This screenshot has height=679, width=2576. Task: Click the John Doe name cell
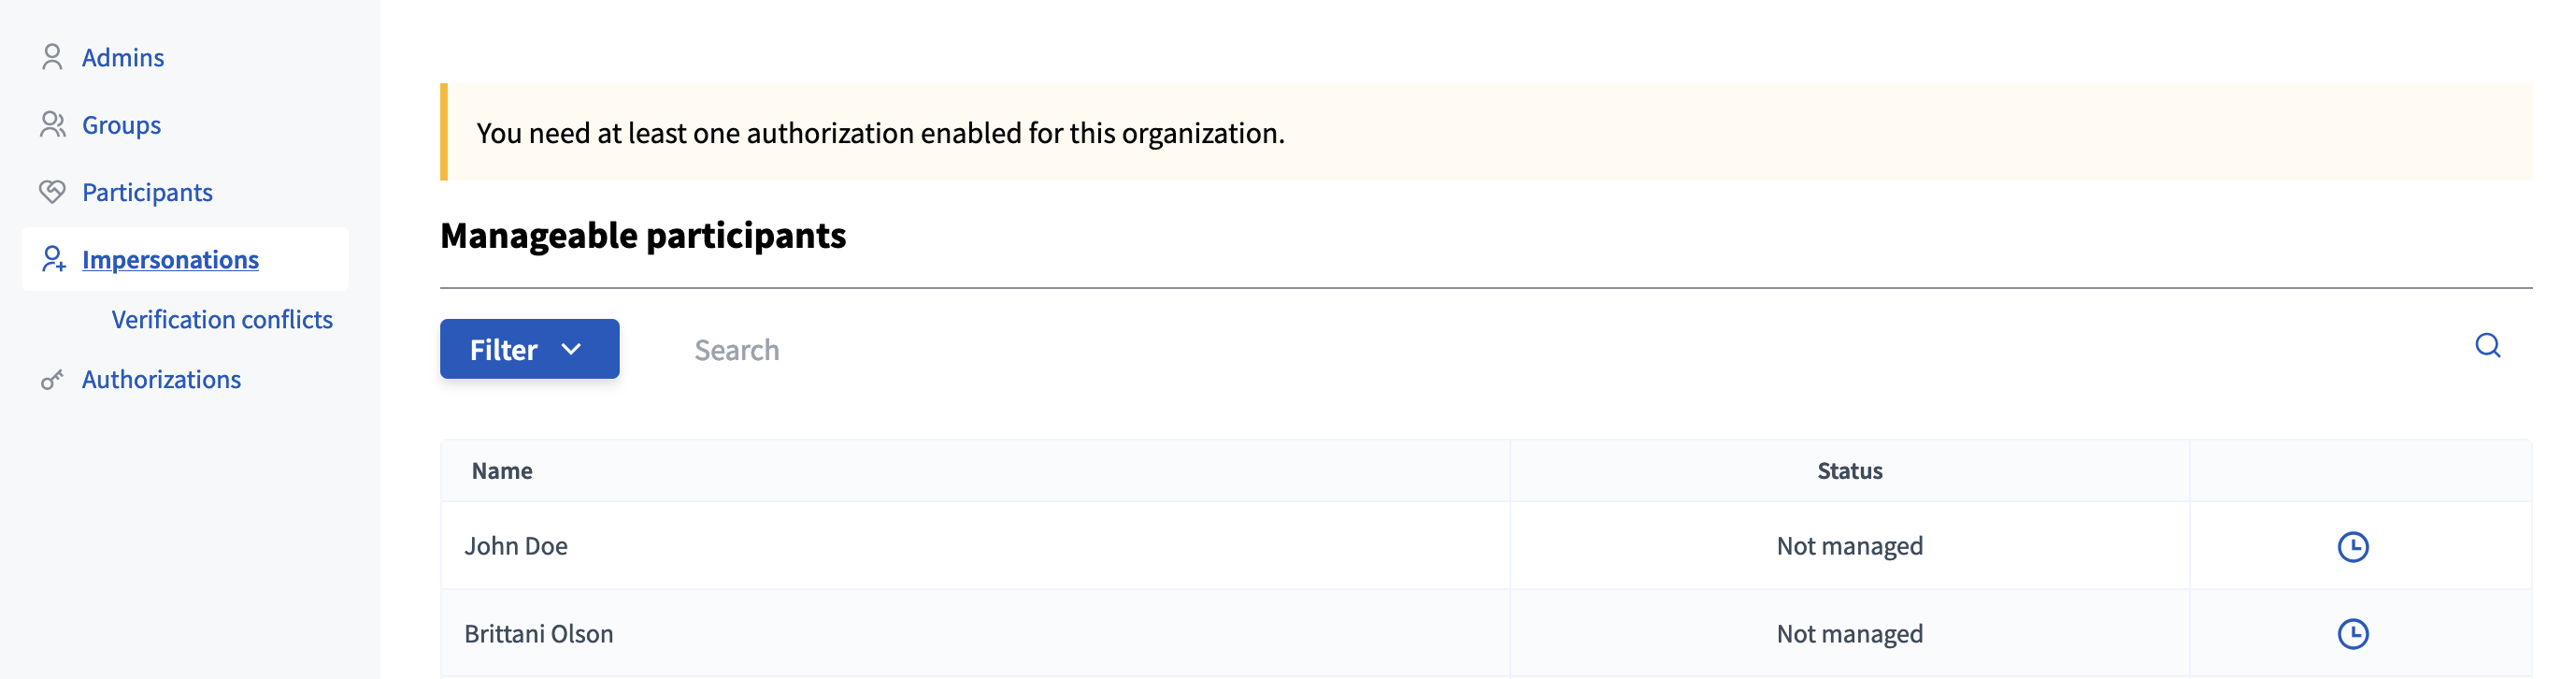tap(516, 546)
